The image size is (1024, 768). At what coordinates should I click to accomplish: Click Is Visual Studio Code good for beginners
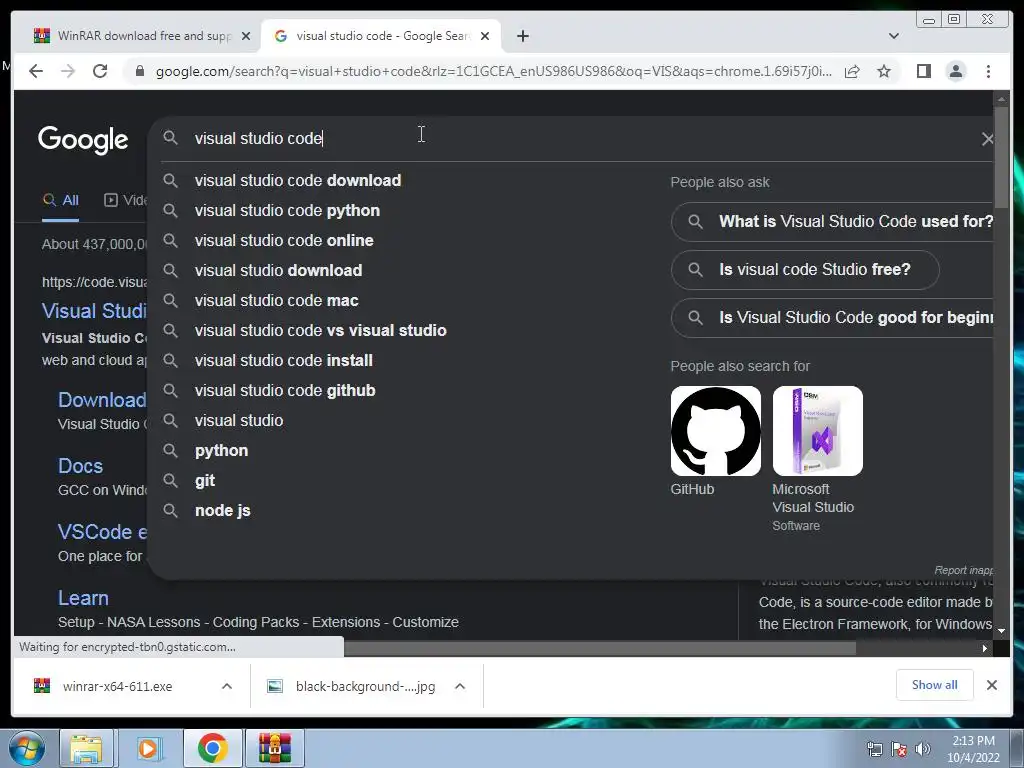pos(833,318)
